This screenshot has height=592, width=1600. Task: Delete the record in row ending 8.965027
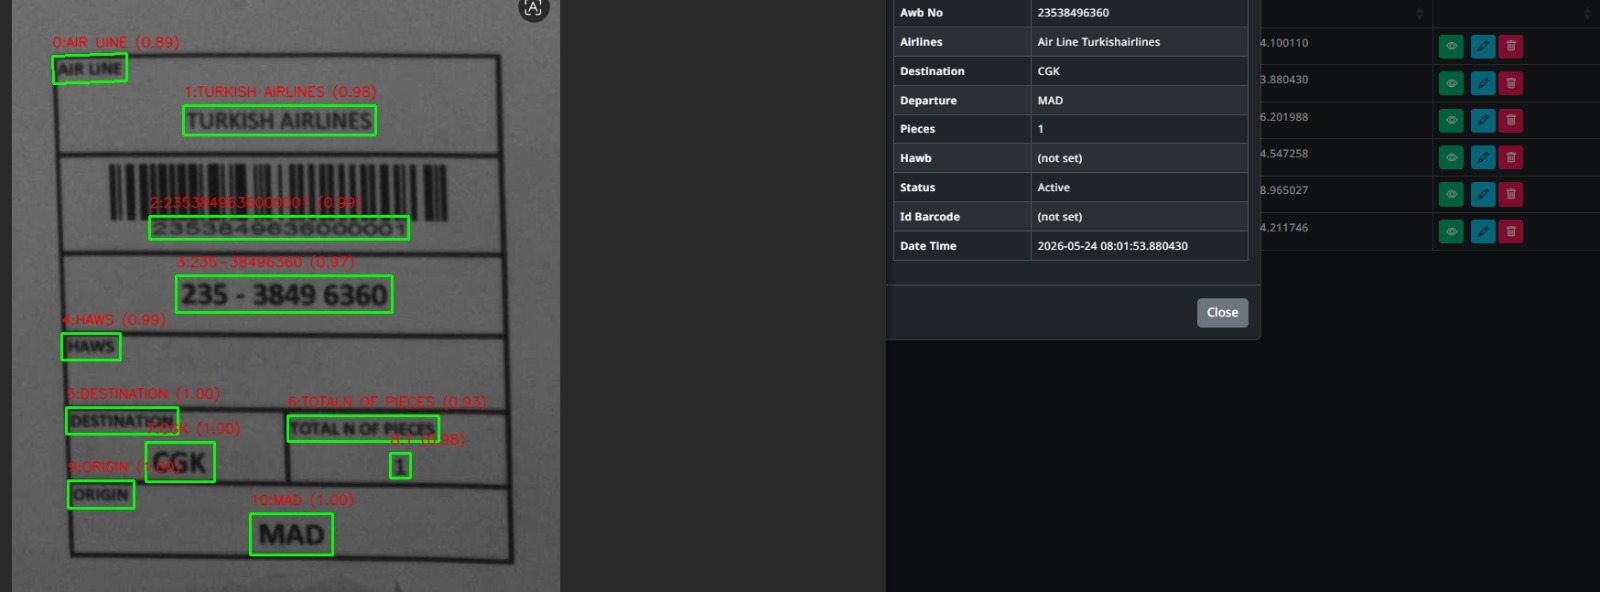pos(1511,194)
